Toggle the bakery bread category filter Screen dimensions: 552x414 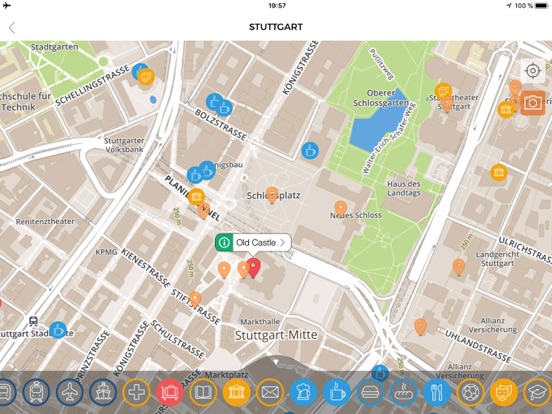pos(403,392)
